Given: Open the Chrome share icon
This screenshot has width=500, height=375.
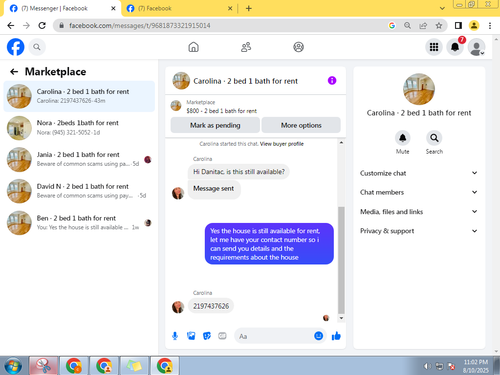Looking at the screenshot, I should click(423, 25).
